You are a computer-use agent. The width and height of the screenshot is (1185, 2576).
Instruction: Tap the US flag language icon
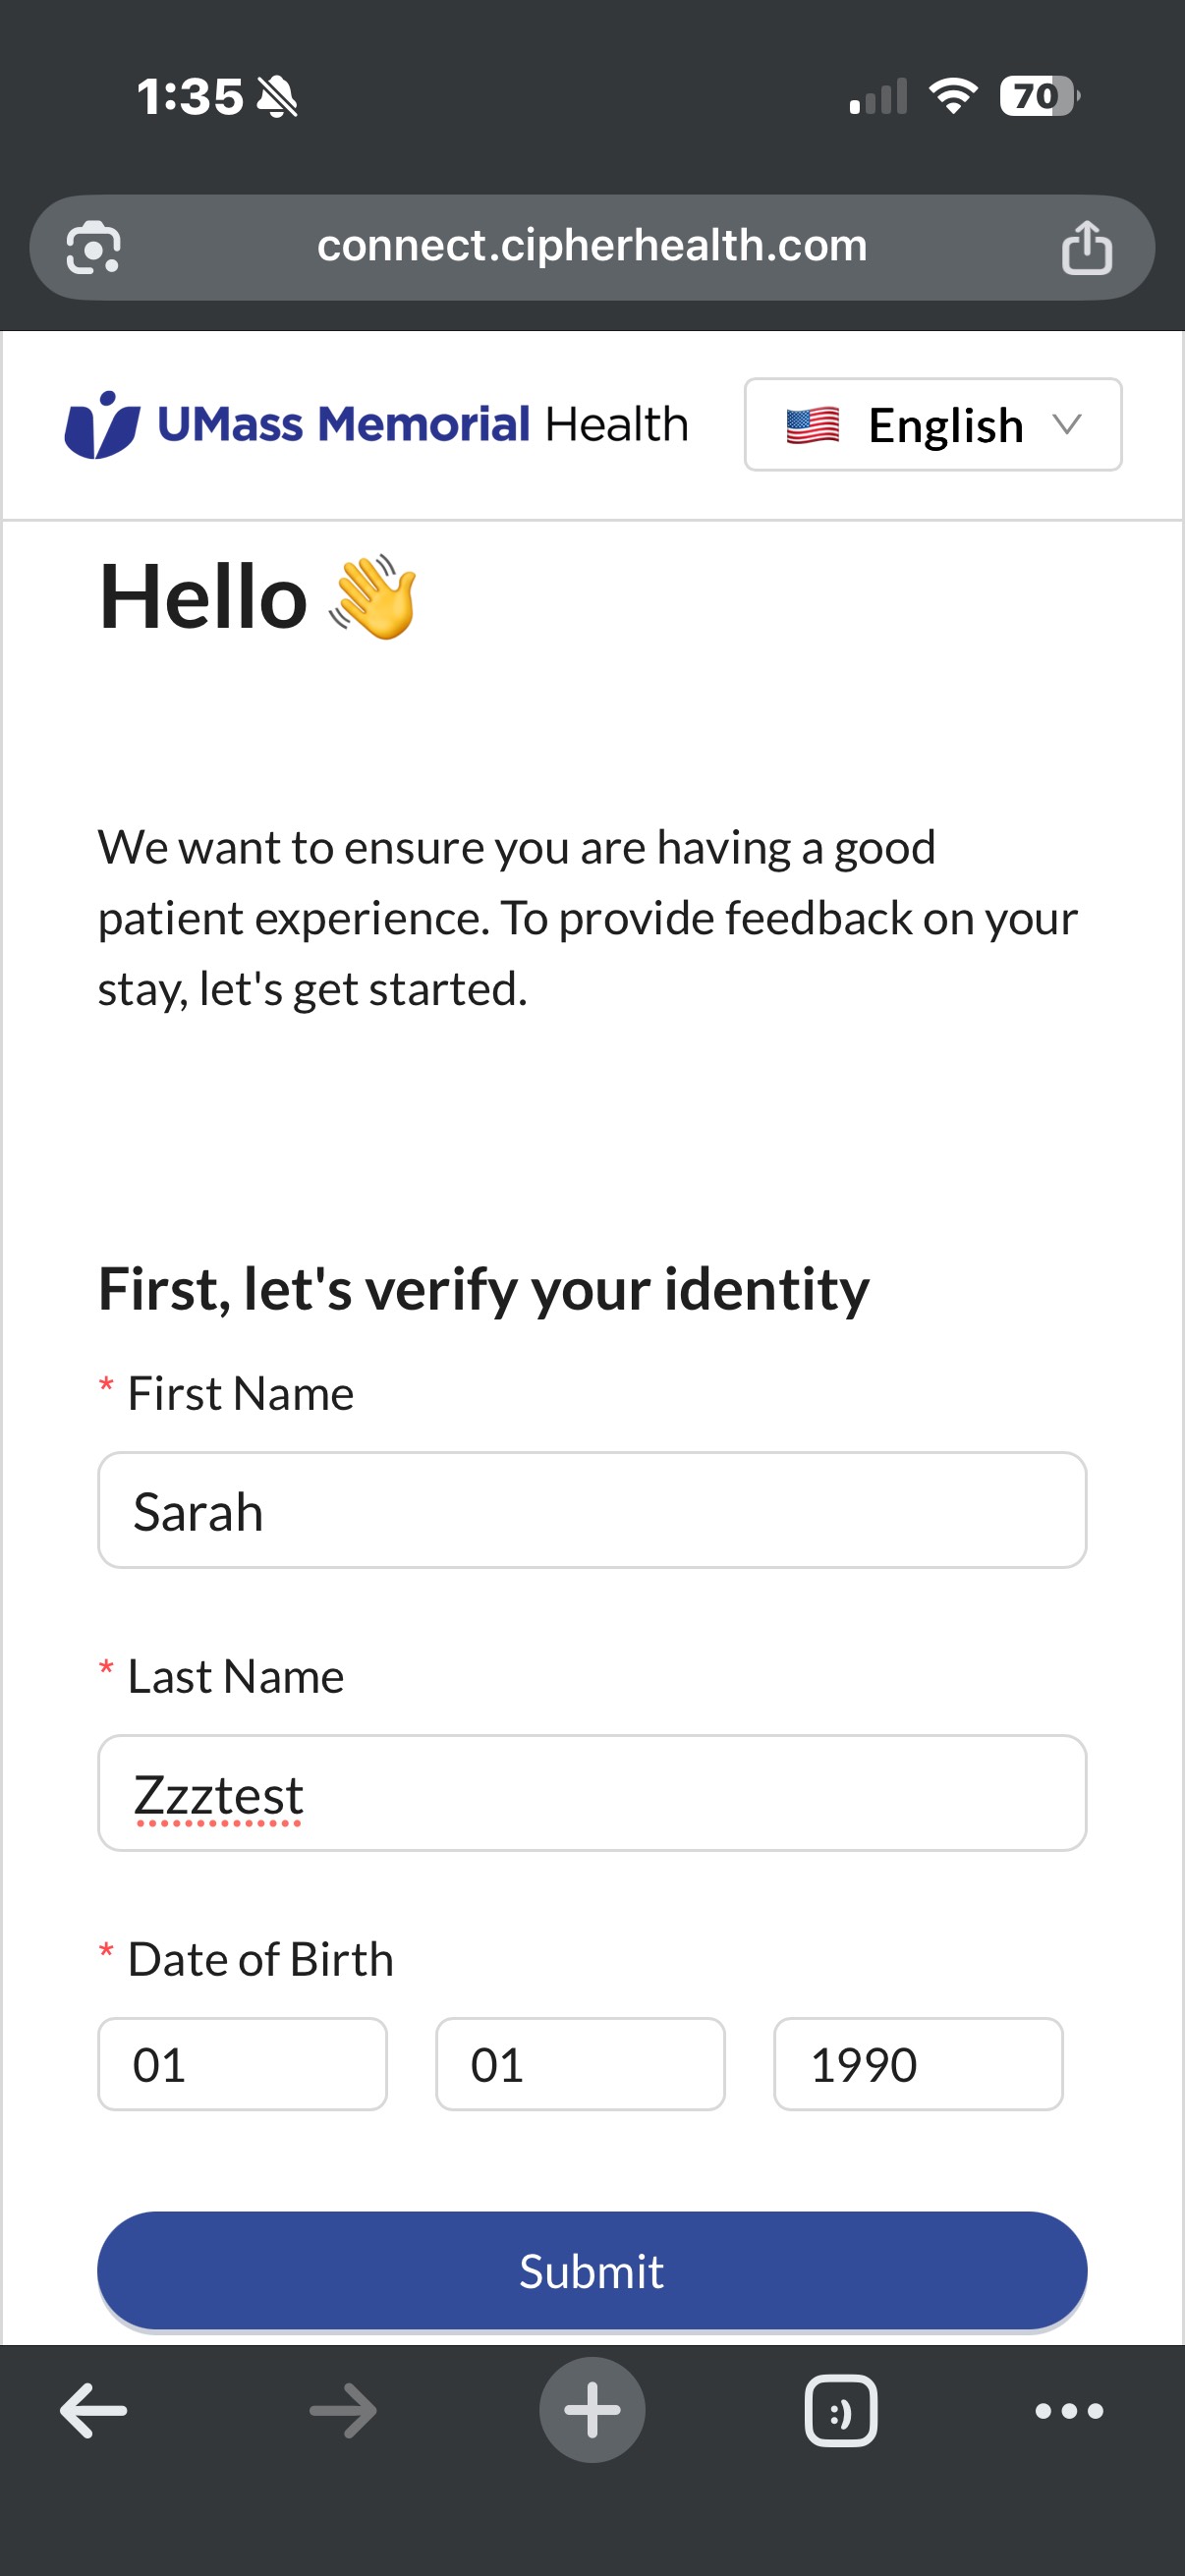(812, 424)
